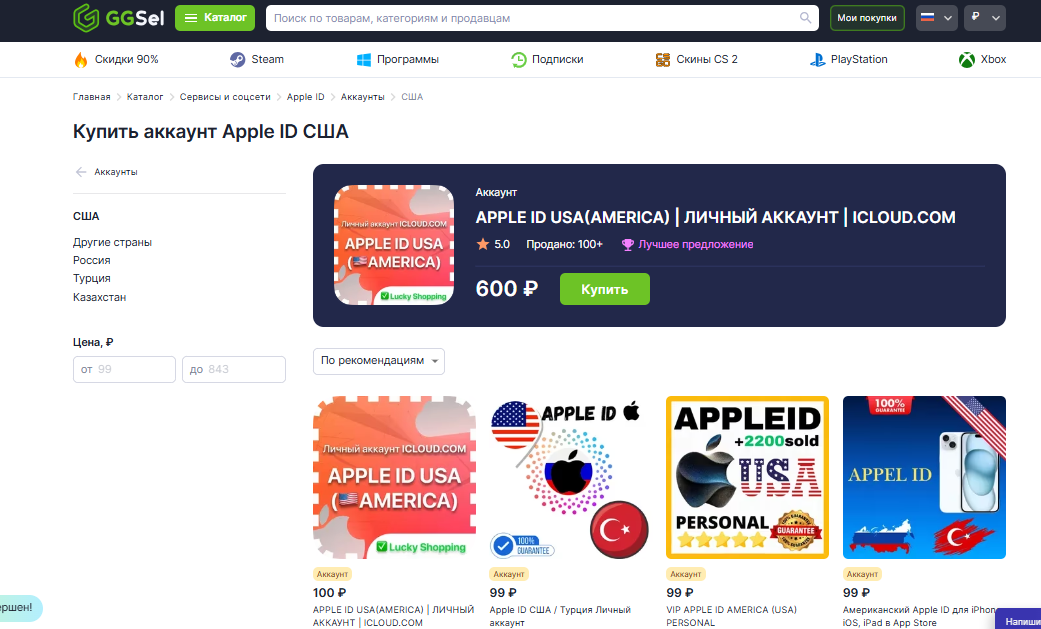Click the clock icon beside Подписки

pyautogui.click(x=519, y=60)
